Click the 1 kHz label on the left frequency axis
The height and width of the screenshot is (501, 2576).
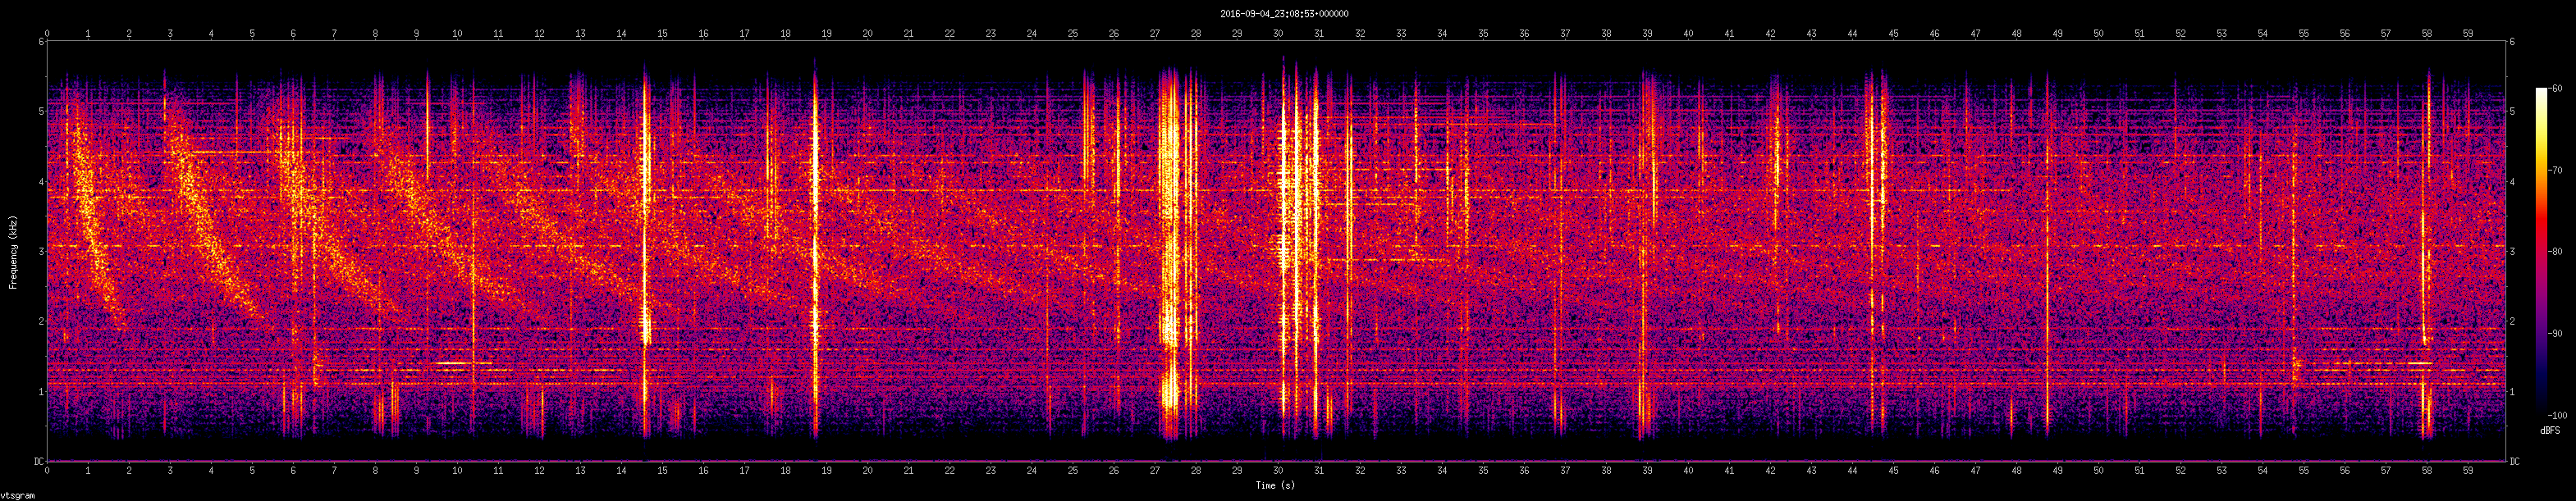[41, 391]
